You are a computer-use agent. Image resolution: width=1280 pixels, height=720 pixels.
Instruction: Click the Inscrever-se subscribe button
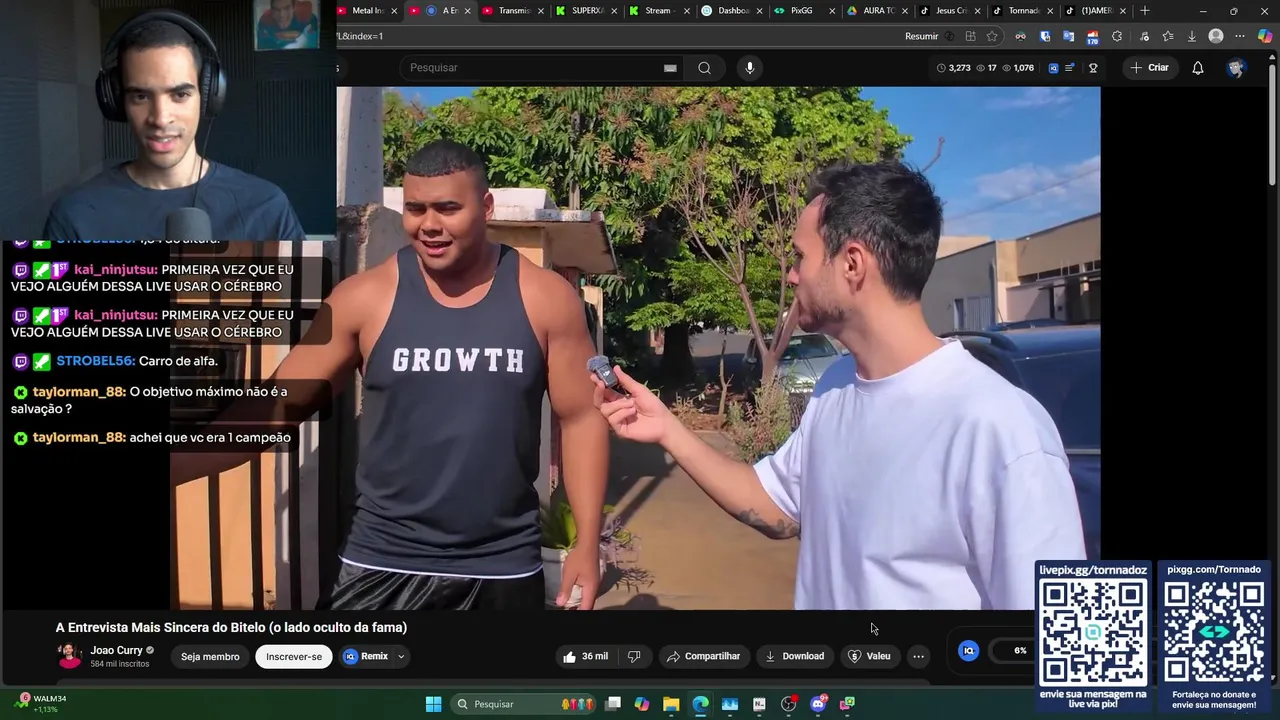tap(294, 657)
